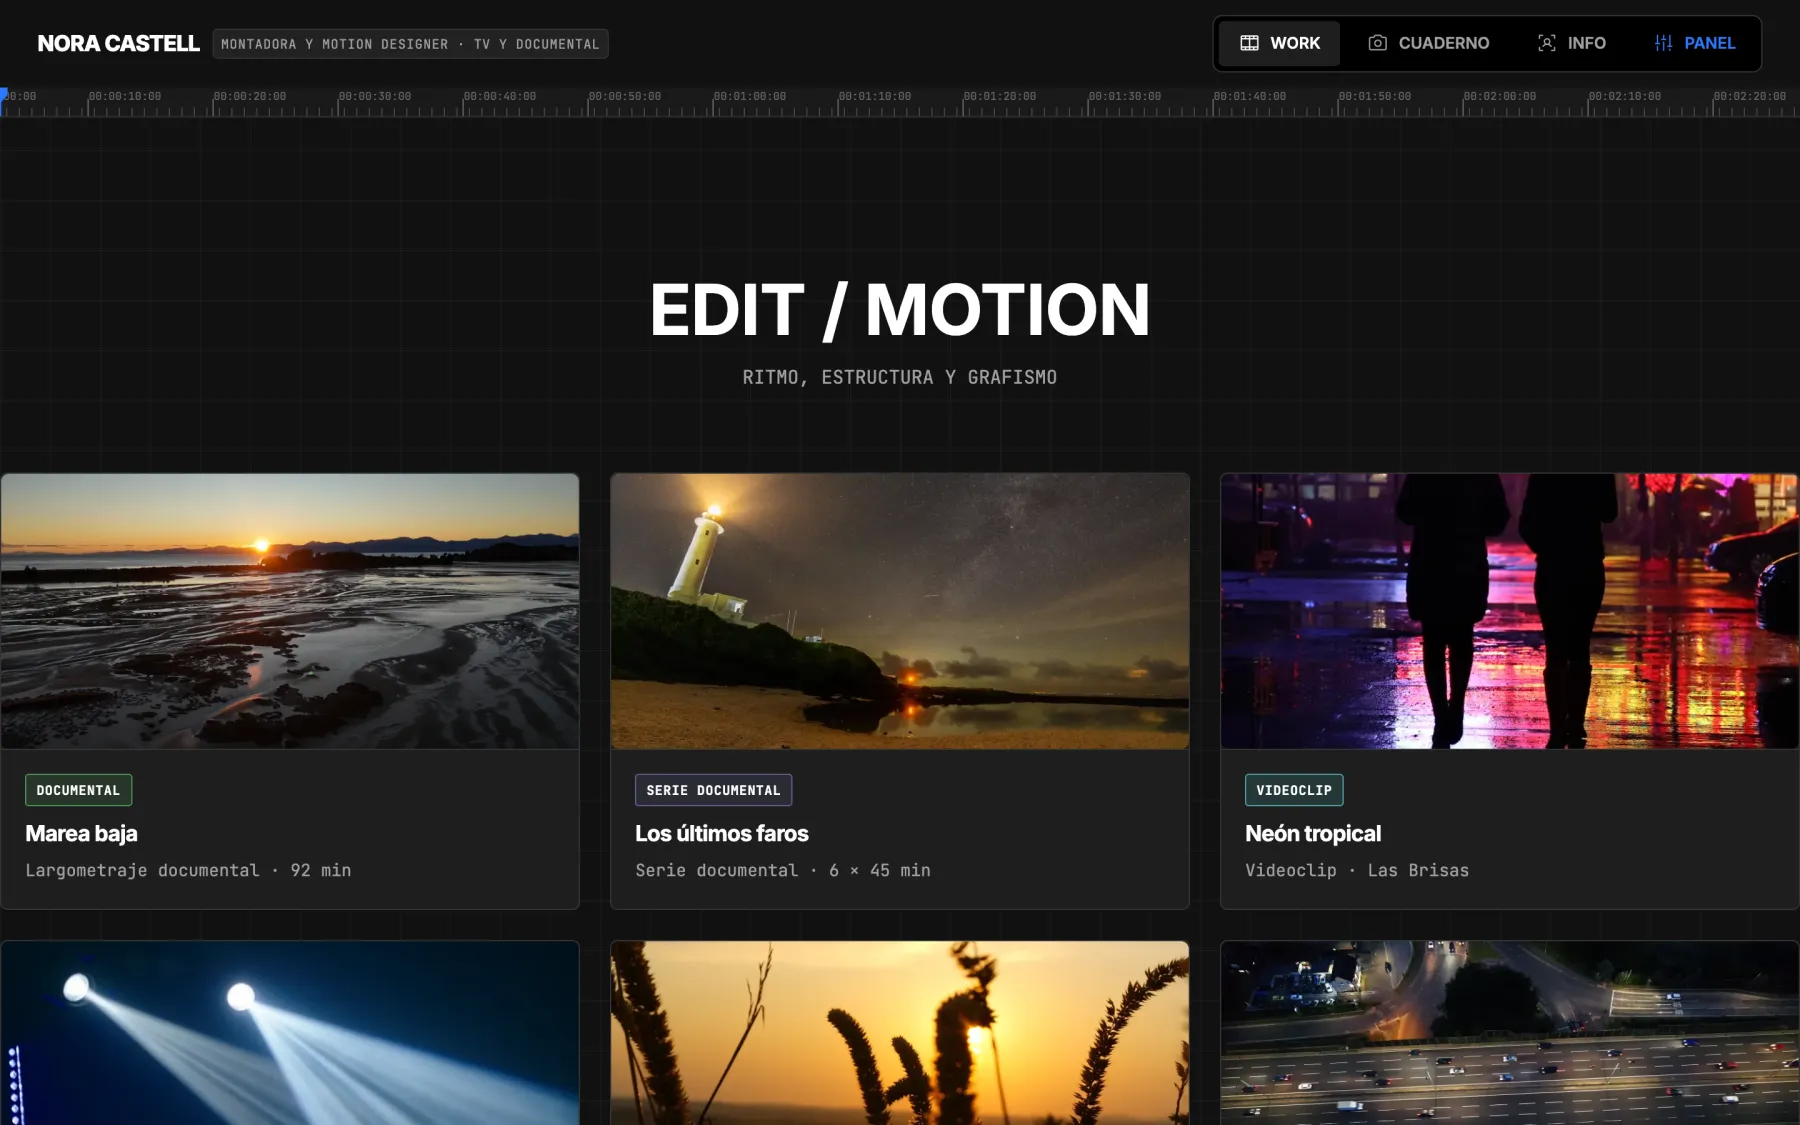
Task: Select the Videoclip category tag
Action: tap(1294, 790)
